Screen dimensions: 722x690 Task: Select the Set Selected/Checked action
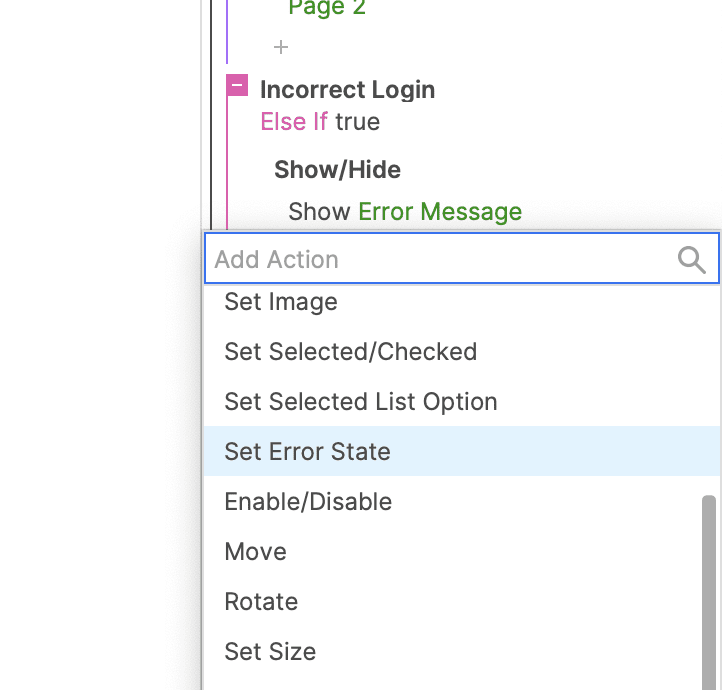click(x=350, y=352)
